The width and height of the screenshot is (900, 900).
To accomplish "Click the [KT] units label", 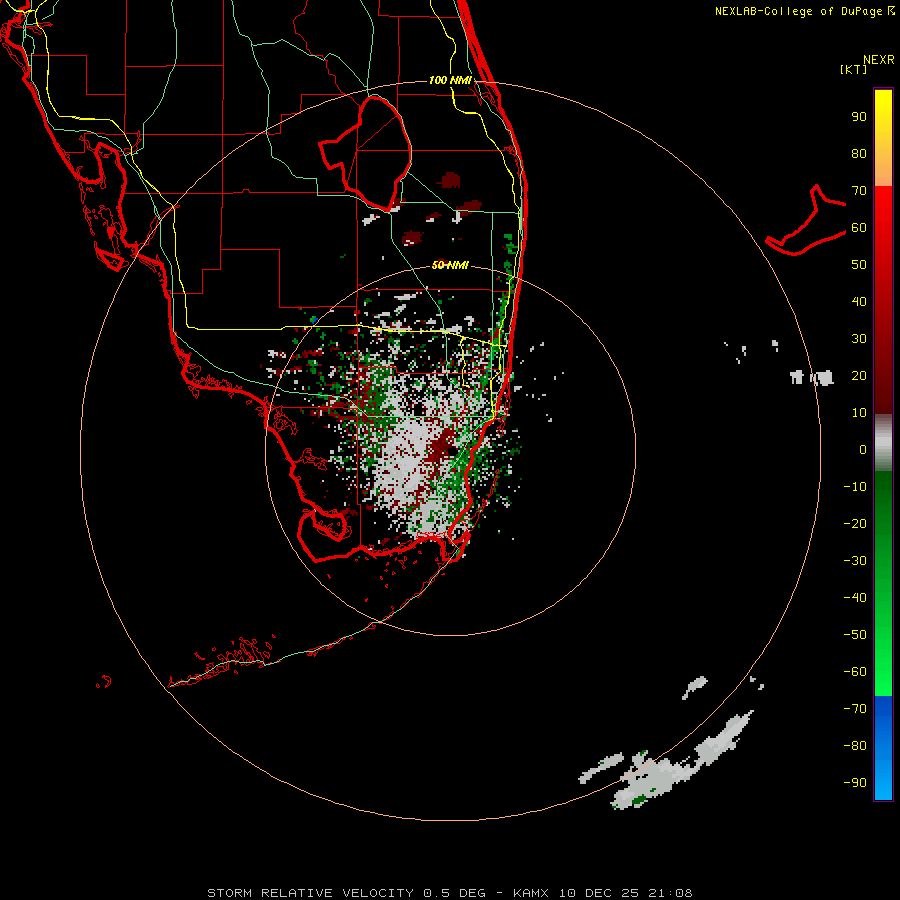I will tap(853, 69).
